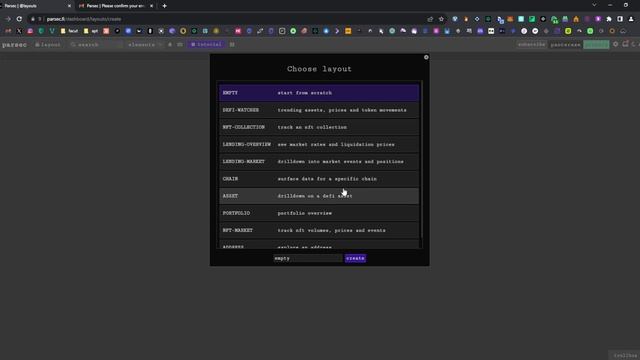Viewport: 640px width, 360px height.
Task: Click the layout list scrollbar
Action: pos(421,159)
